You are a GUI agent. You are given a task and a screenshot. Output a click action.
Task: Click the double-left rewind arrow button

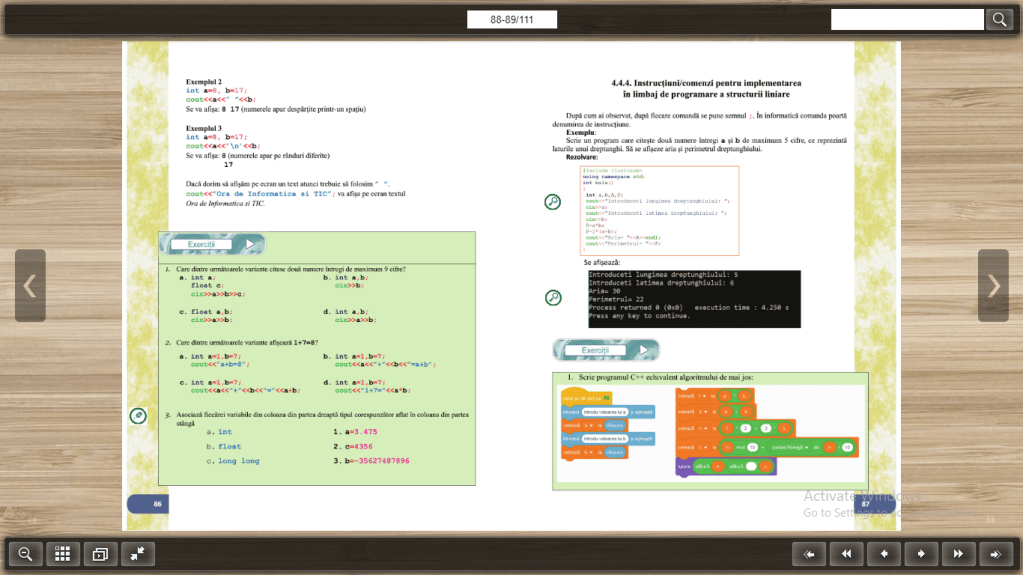pyautogui.click(x=846, y=553)
